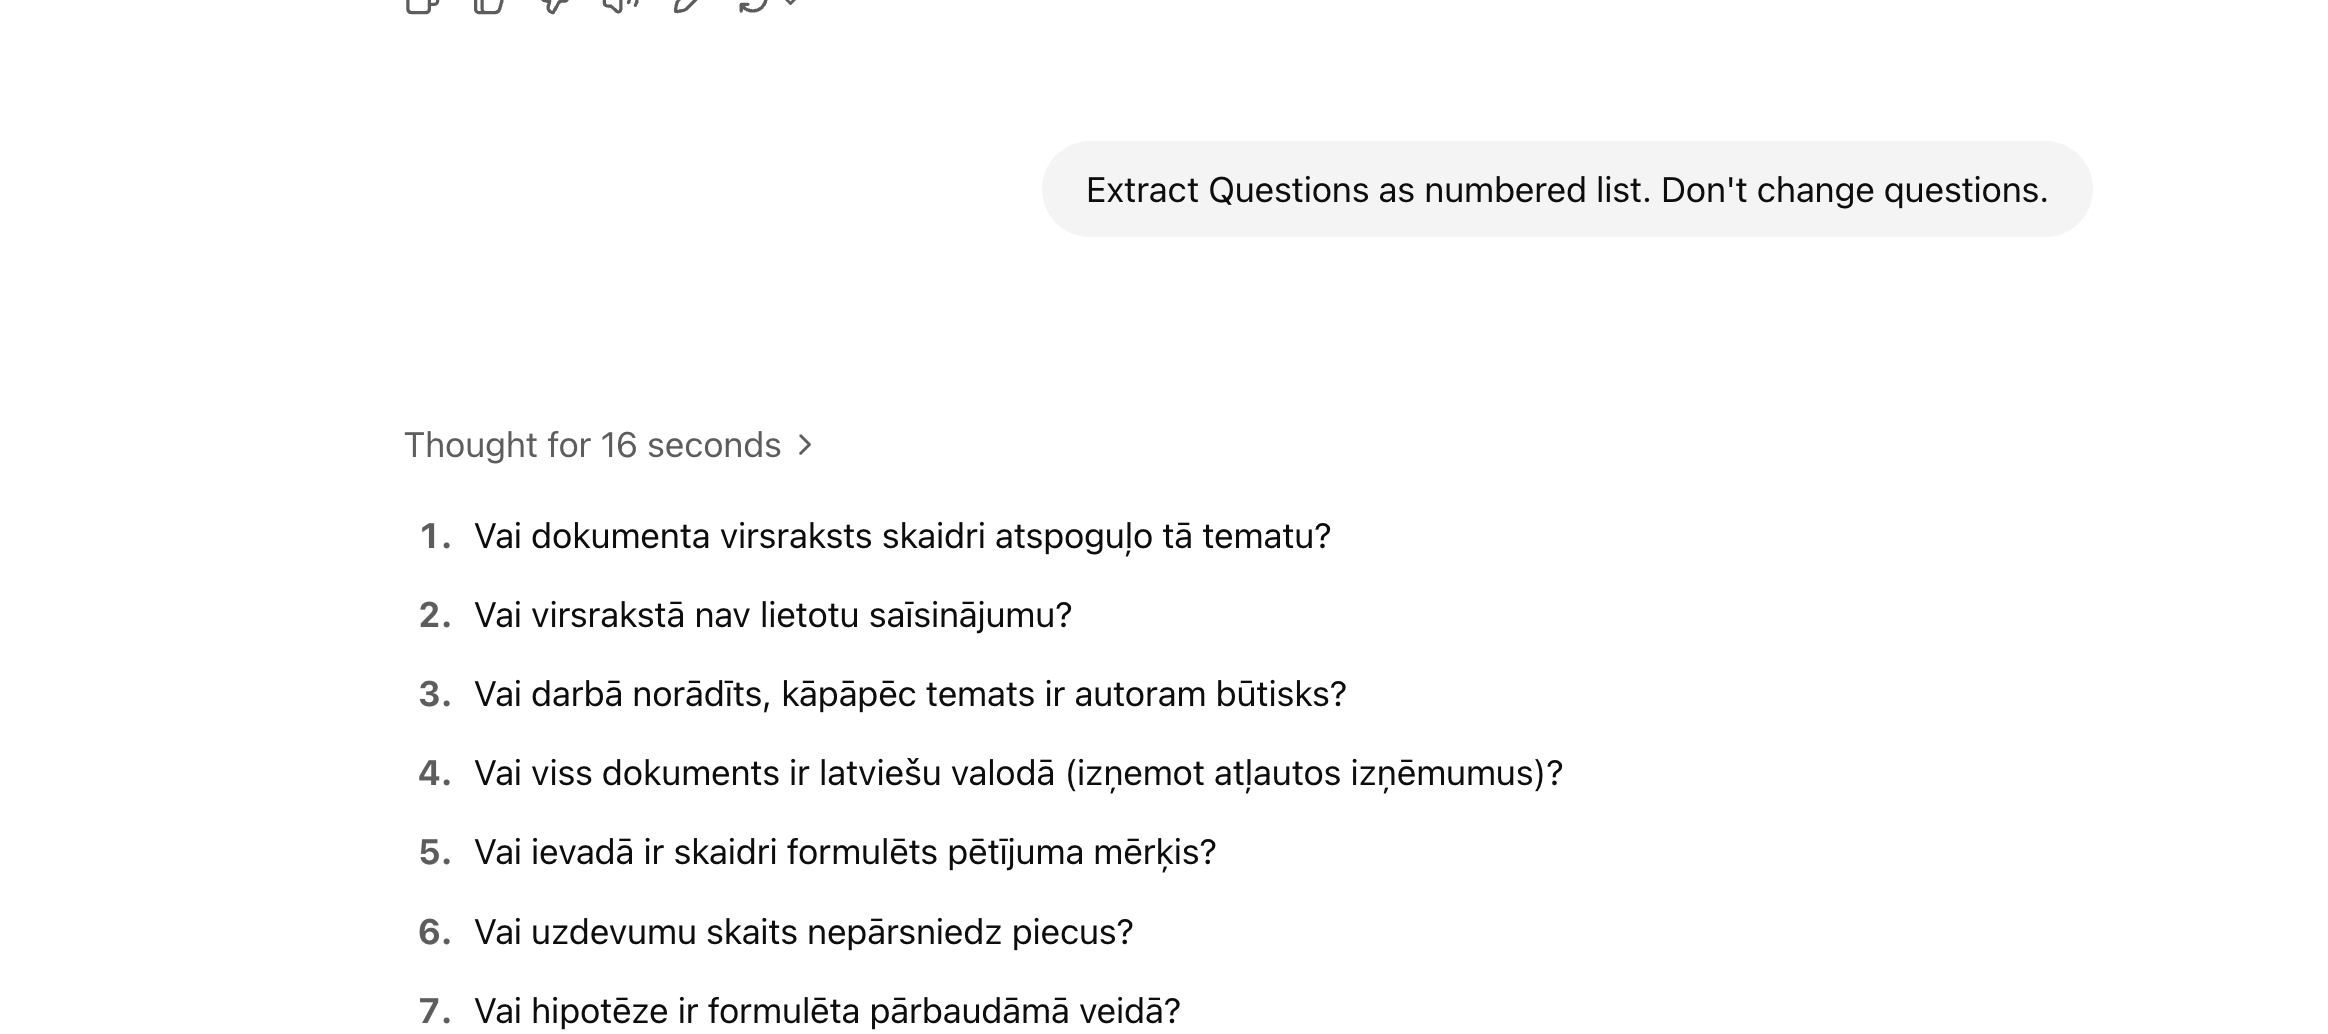This screenshot has height=1034, width=2328.
Task: Click the list number '4.' marker
Action: (x=435, y=773)
